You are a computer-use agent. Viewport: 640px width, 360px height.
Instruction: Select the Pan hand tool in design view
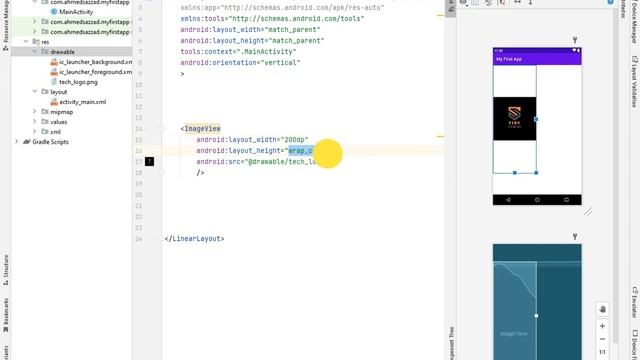pos(602,309)
